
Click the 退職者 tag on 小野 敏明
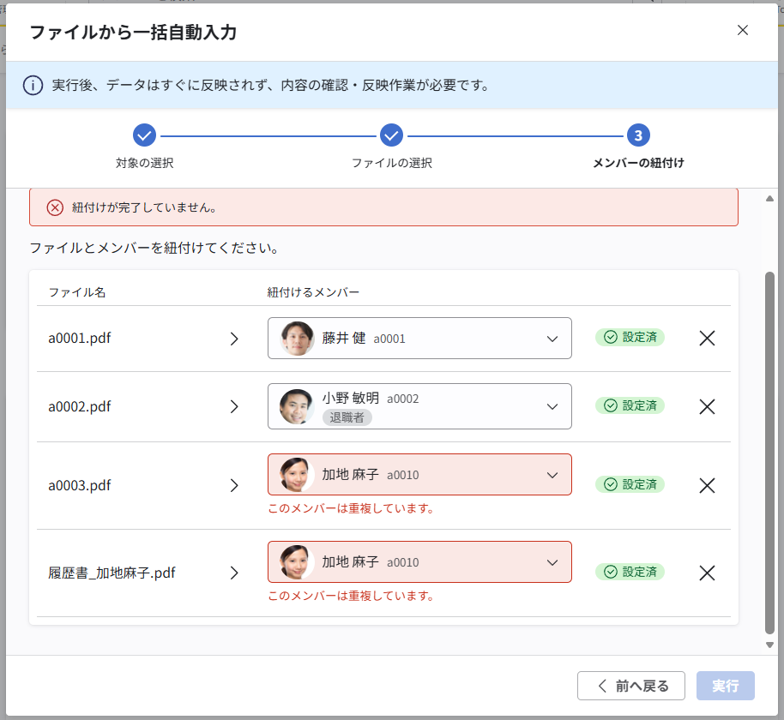click(347, 418)
